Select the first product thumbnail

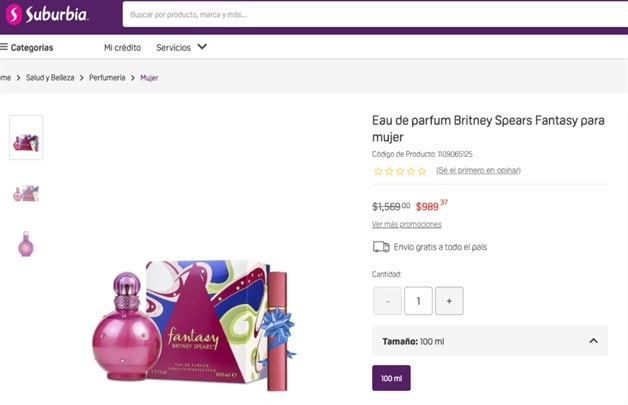pos(26,138)
